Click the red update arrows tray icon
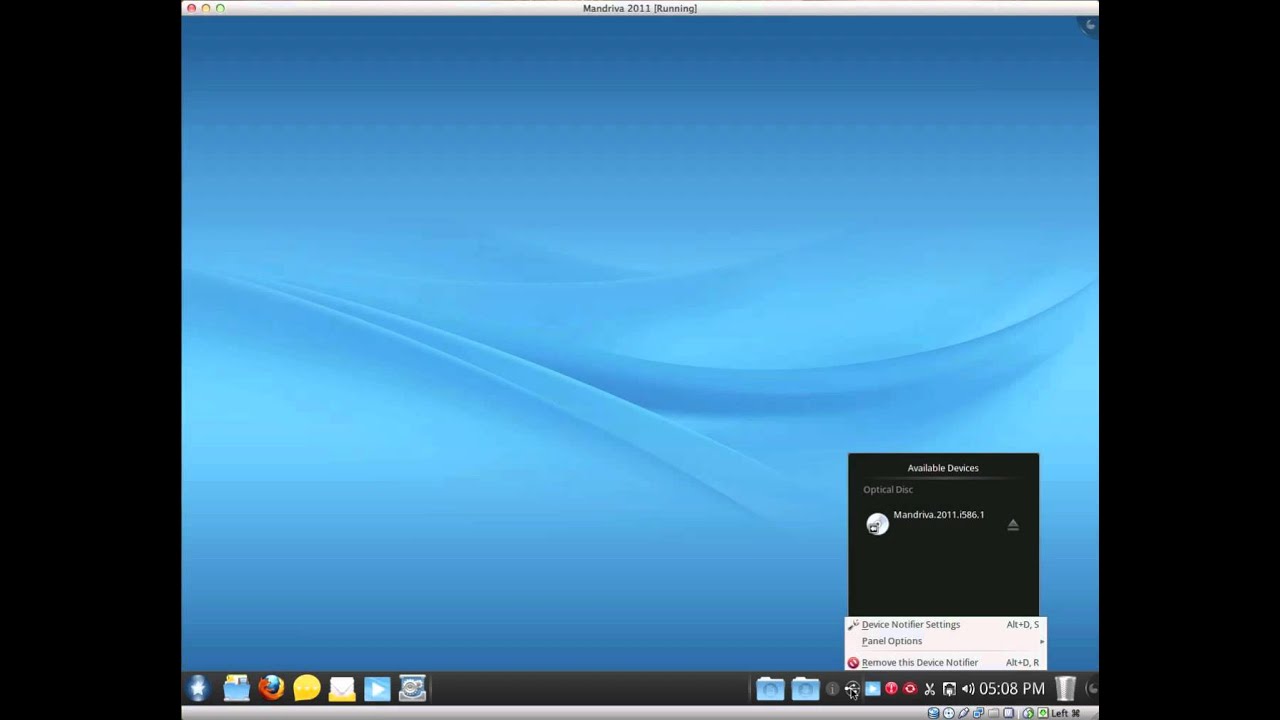1280x720 pixels. point(910,688)
